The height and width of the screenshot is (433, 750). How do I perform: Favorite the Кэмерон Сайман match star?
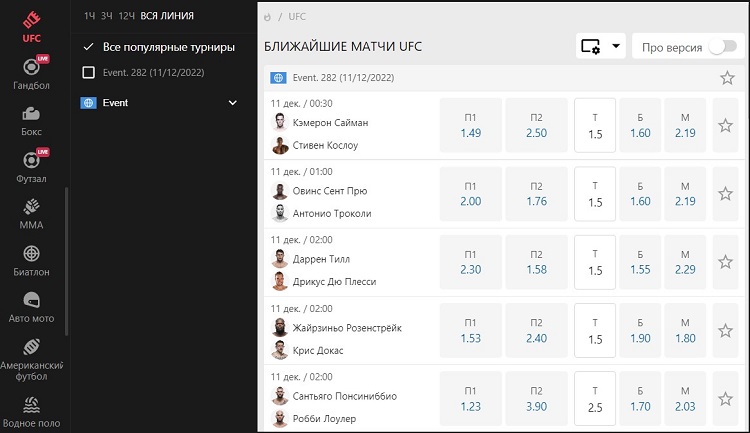coord(726,126)
